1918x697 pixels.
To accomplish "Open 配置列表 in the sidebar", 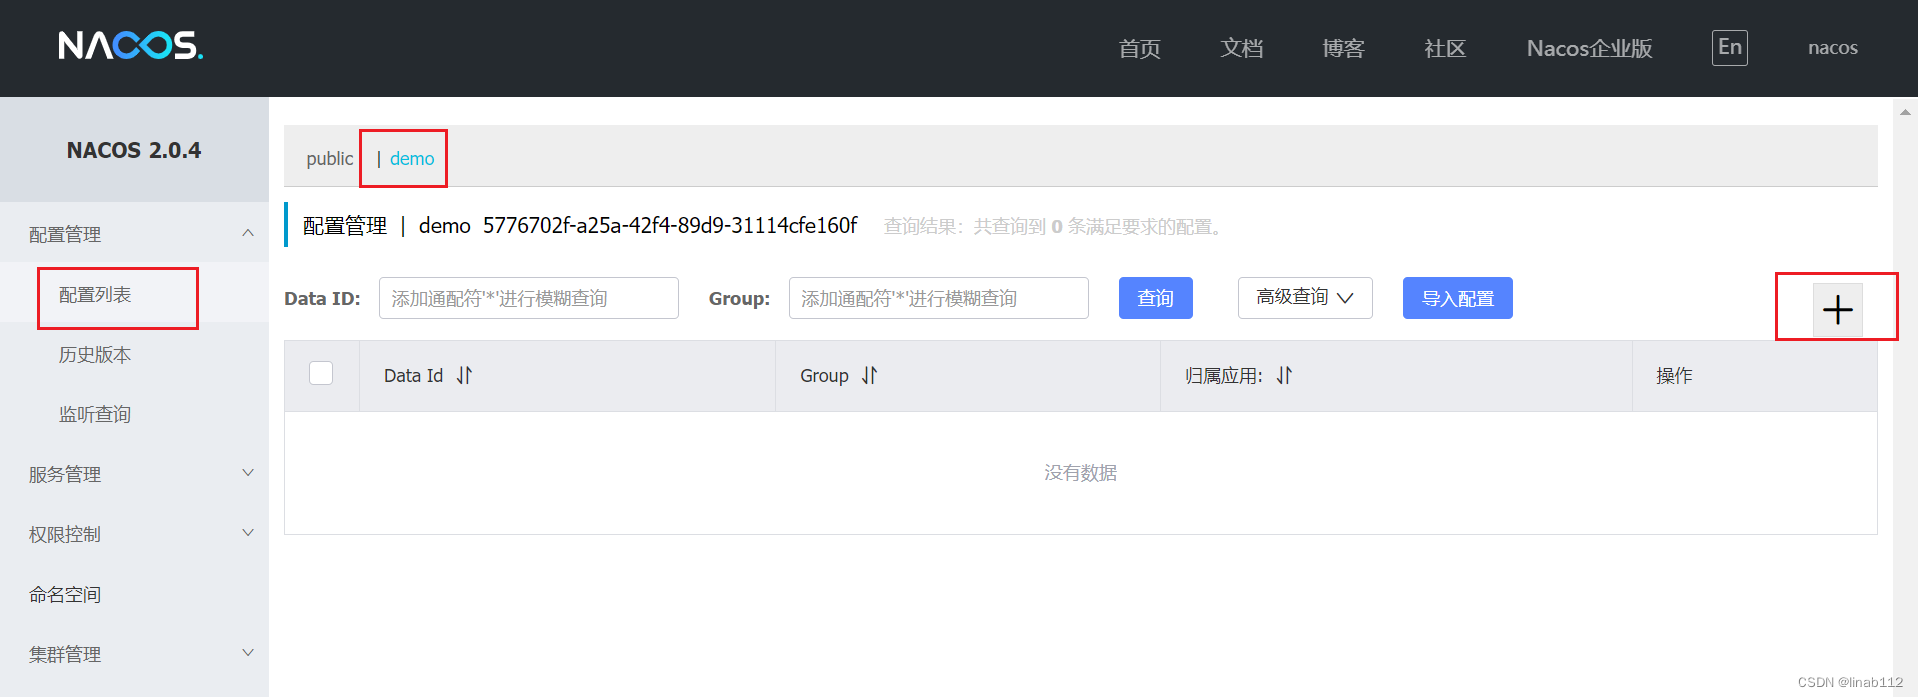I will click(x=95, y=295).
